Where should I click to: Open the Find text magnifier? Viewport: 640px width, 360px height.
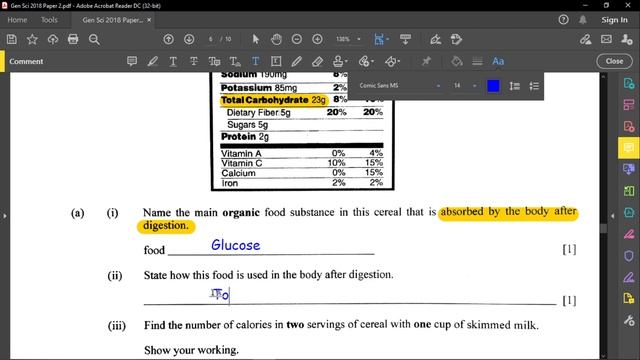tap(94, 39)
